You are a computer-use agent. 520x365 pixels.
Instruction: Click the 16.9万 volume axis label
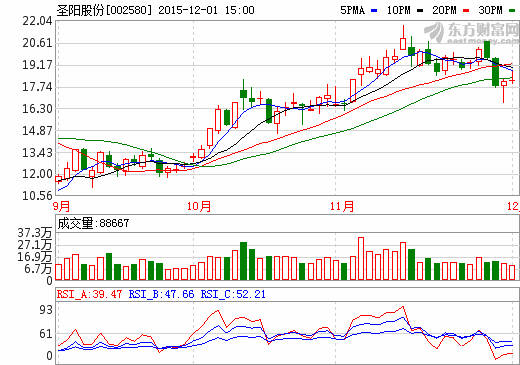coord(35,257)
